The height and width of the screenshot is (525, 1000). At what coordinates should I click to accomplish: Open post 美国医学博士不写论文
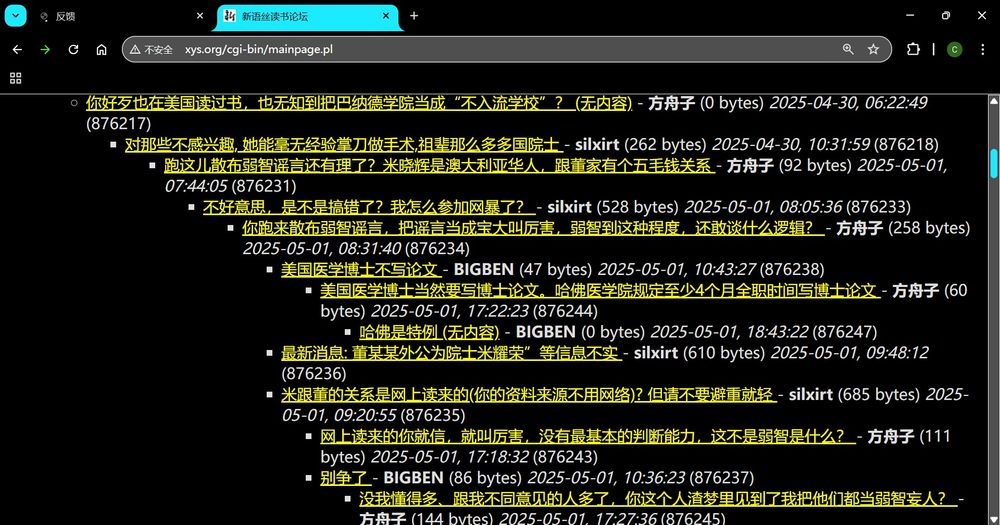click(361, 270)
